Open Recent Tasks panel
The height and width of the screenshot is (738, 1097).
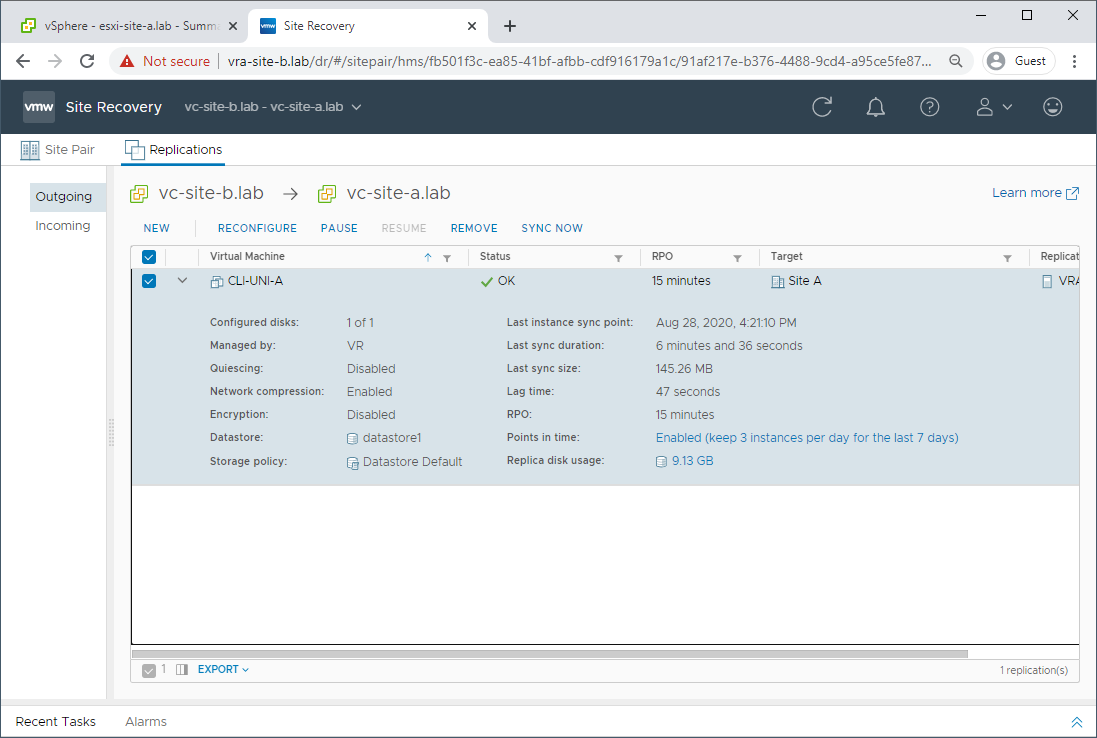click(x=55, y=721)
